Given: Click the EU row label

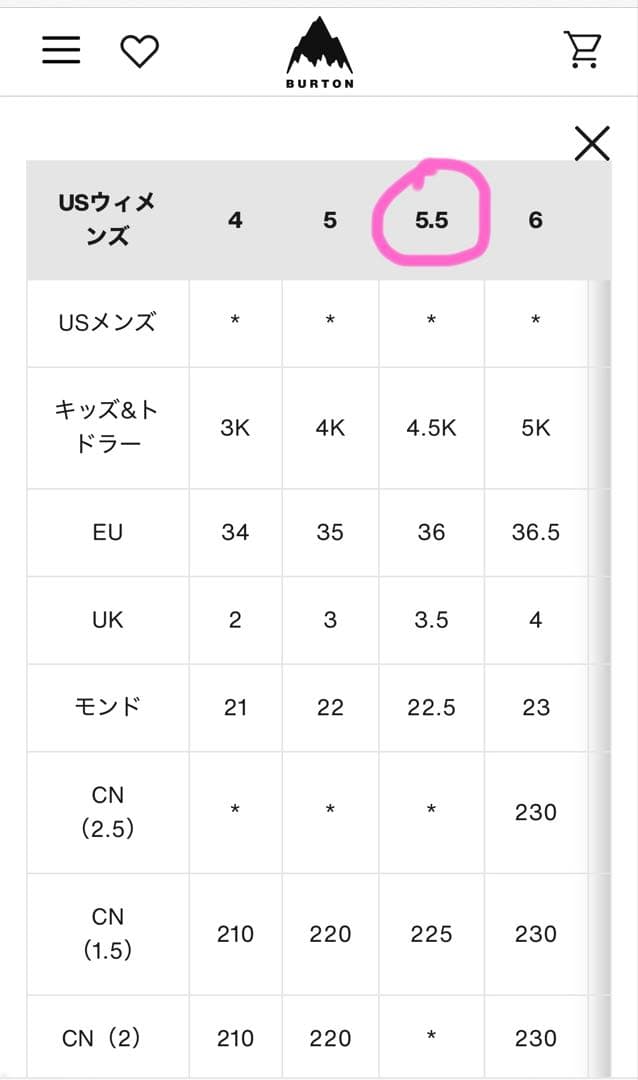Looking at the screenshot, I should [107, 532].
